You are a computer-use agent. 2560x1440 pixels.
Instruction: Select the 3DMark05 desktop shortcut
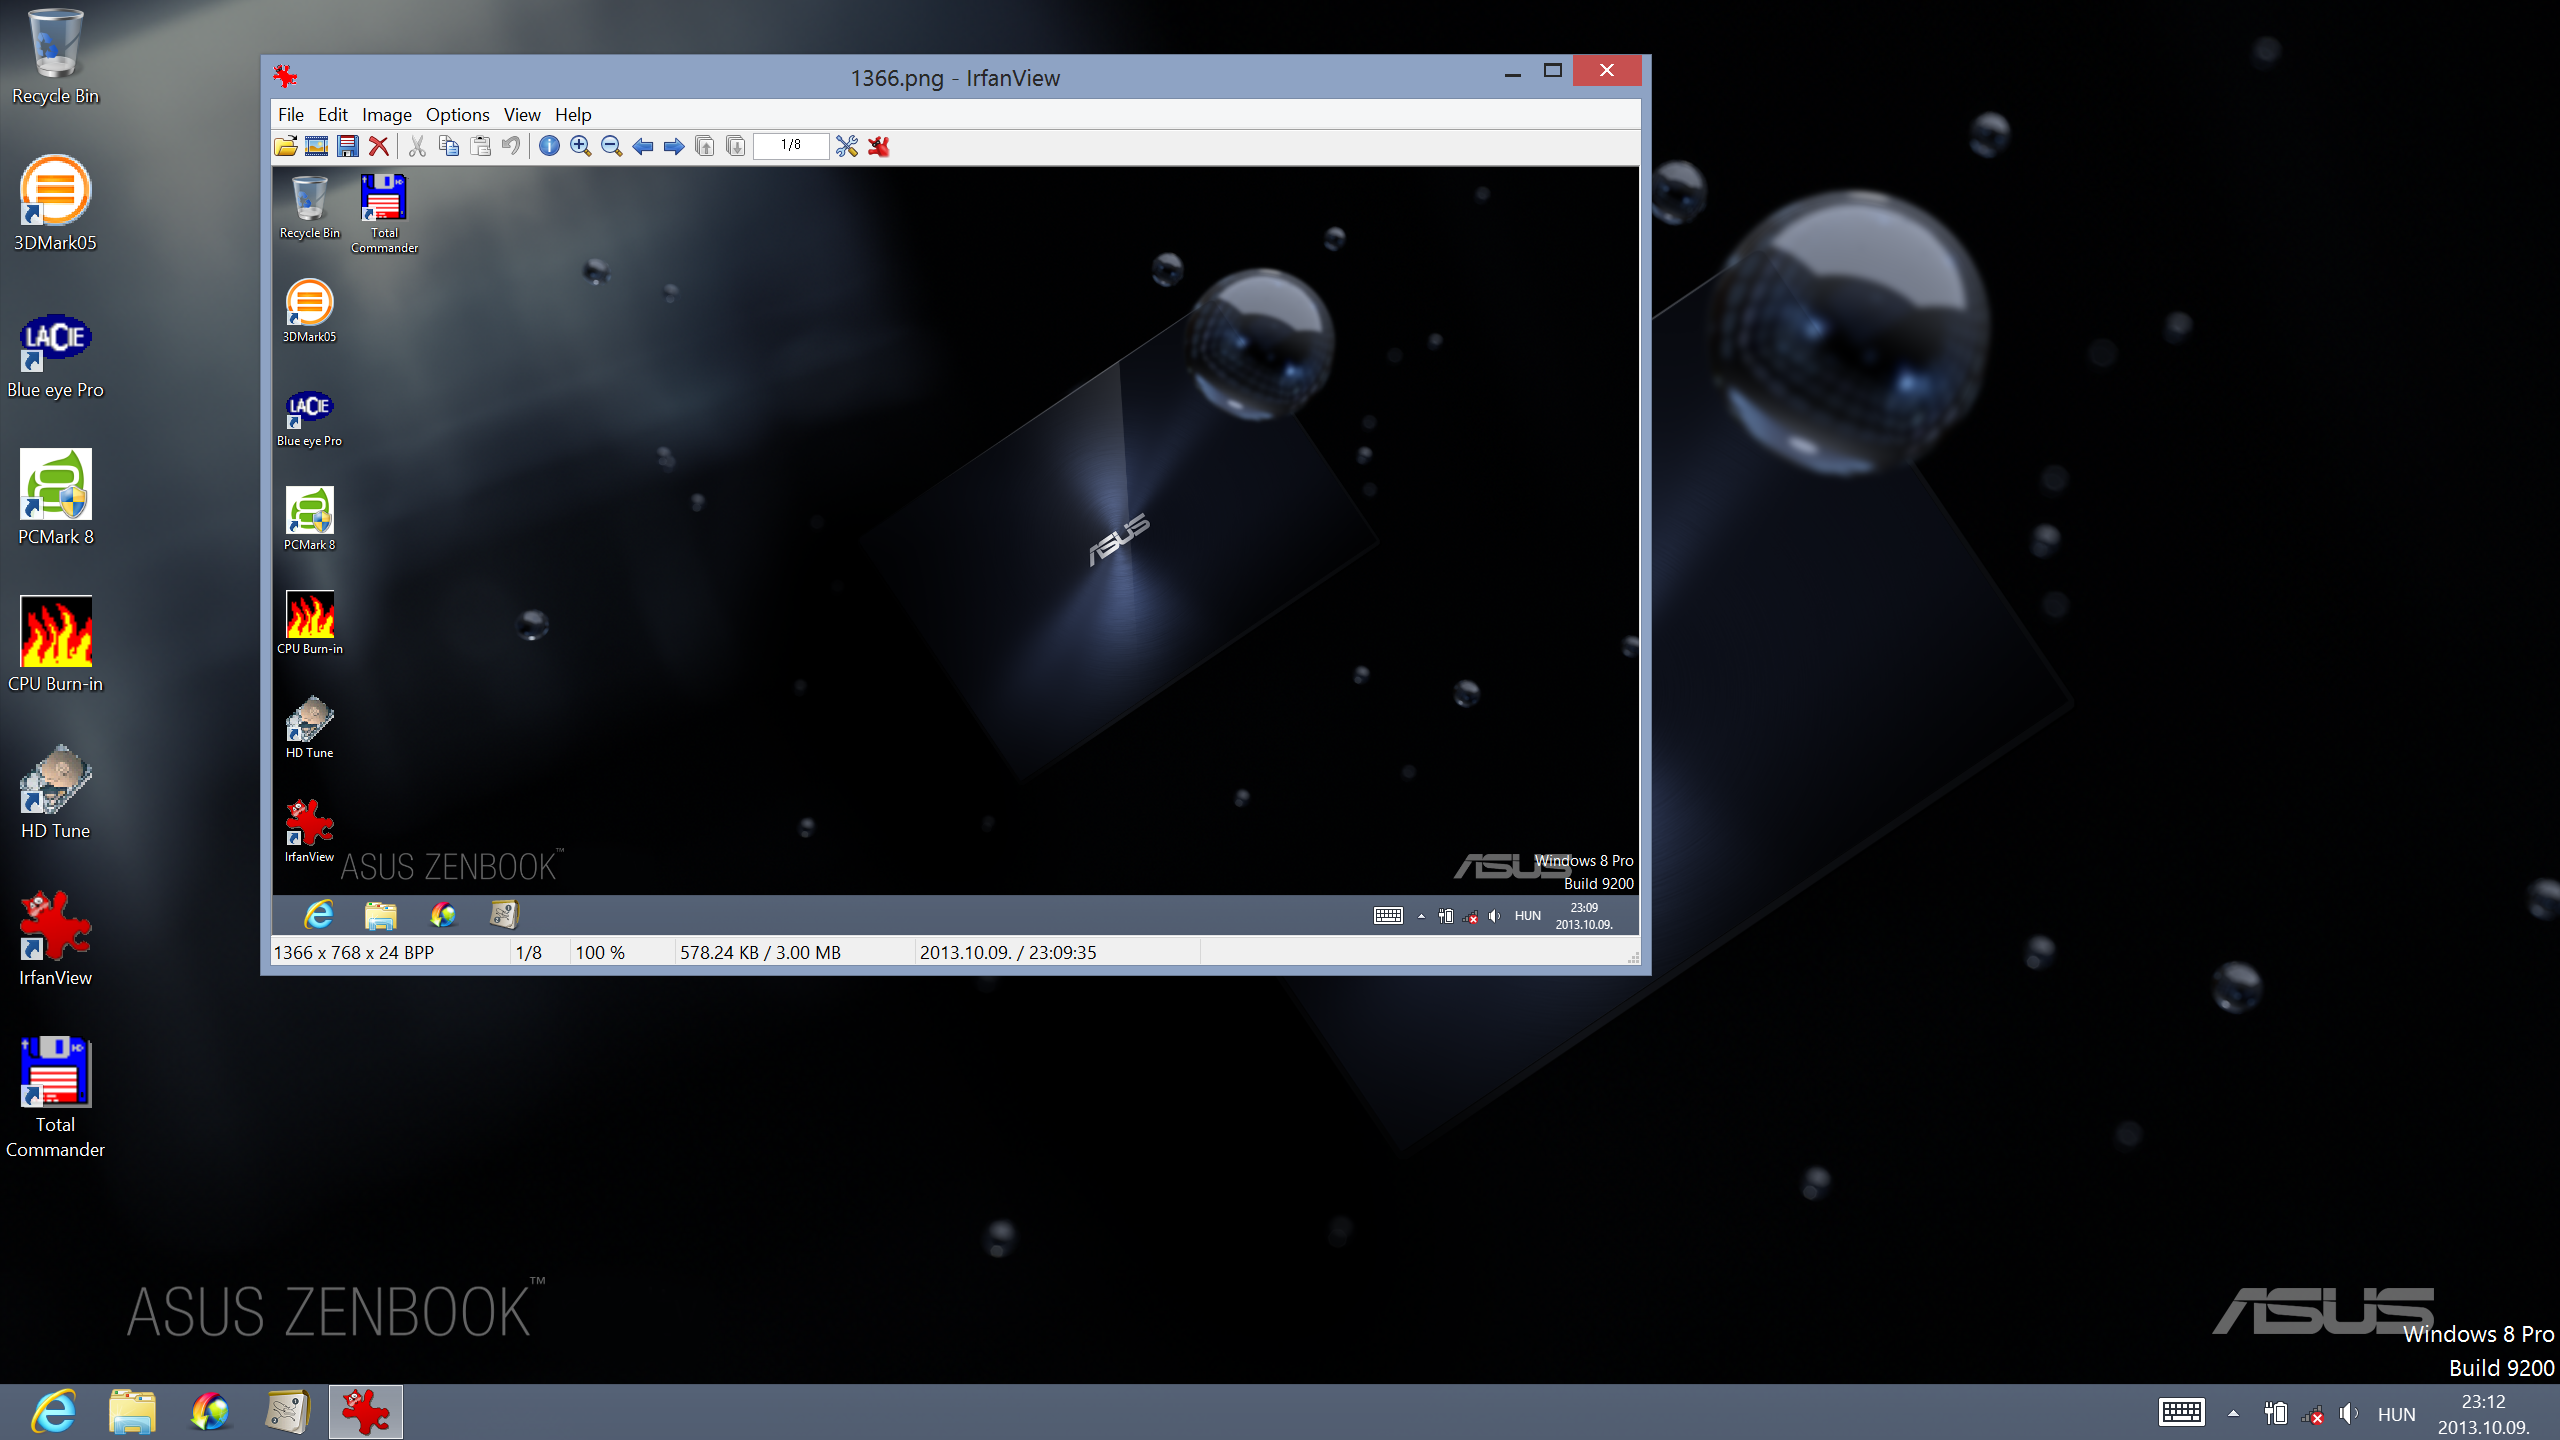[55, 204]
